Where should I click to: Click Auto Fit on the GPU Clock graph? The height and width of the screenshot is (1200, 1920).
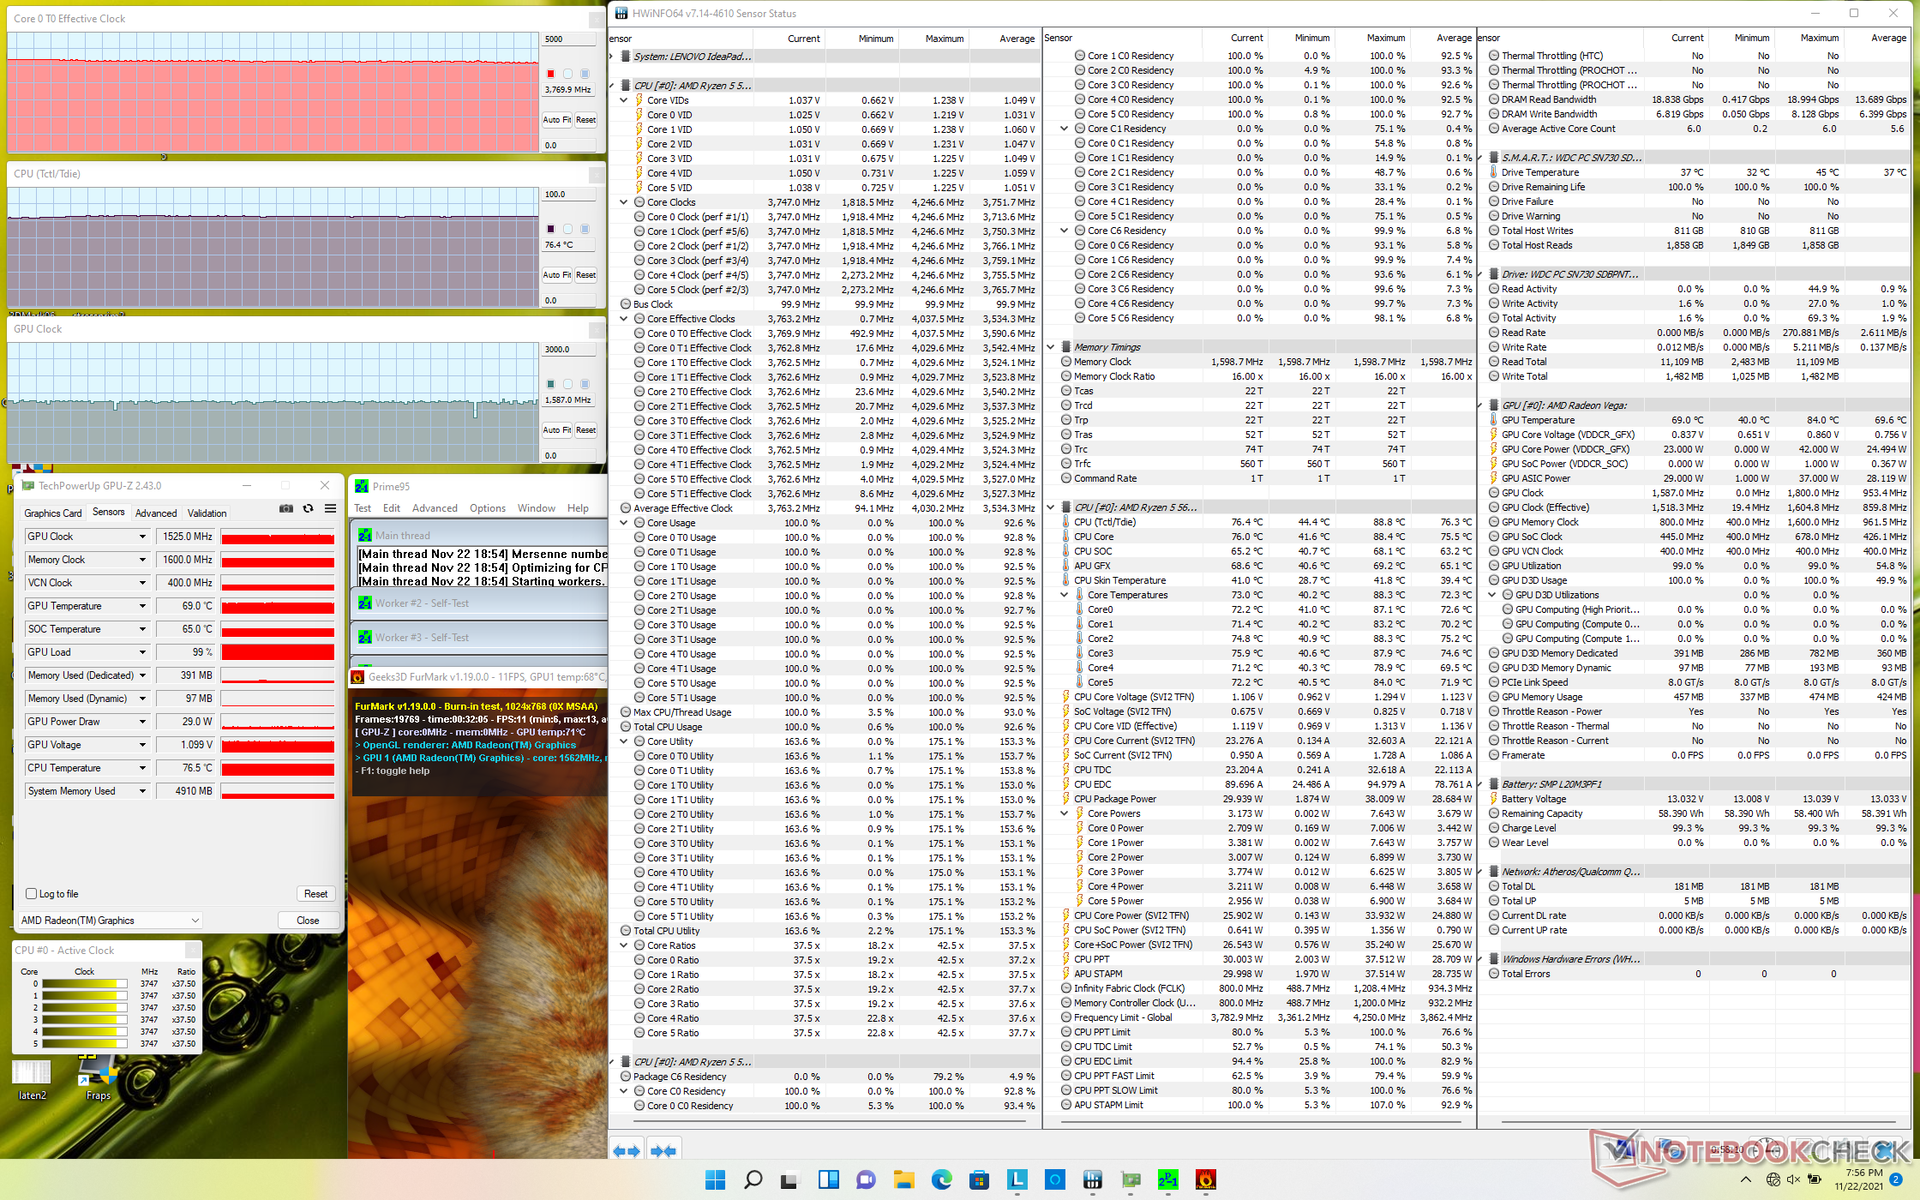coord(556,430)
